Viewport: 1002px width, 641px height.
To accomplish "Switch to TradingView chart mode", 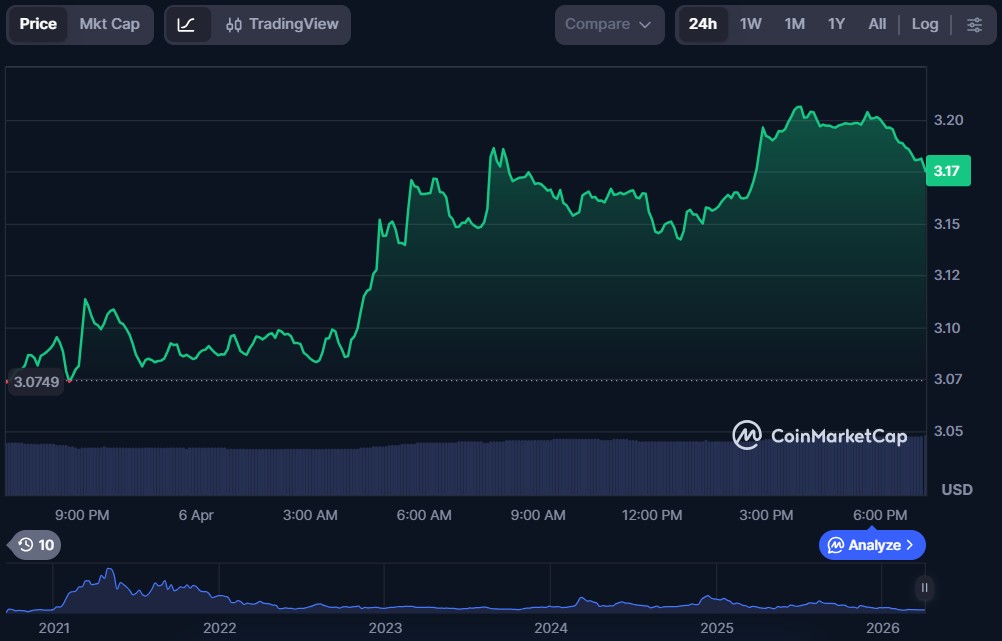I will tap(282, 24).
